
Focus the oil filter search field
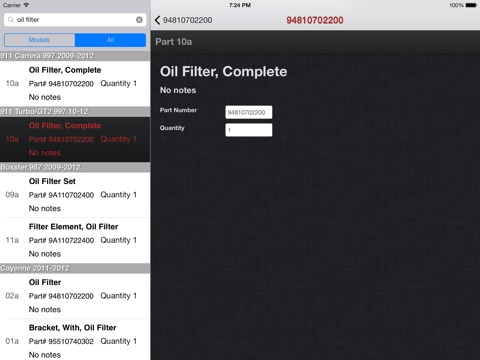pyautogui.click(x=75, y=20)
